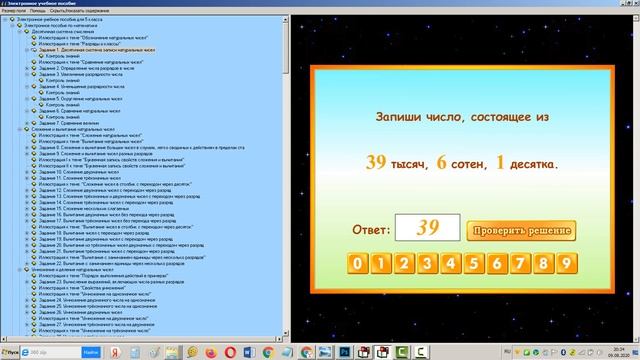The height and width of the screenshot is (360, 640).
Task: Click the tree horizontal scroll-right arrow
Action: click(x=279, y=339)
